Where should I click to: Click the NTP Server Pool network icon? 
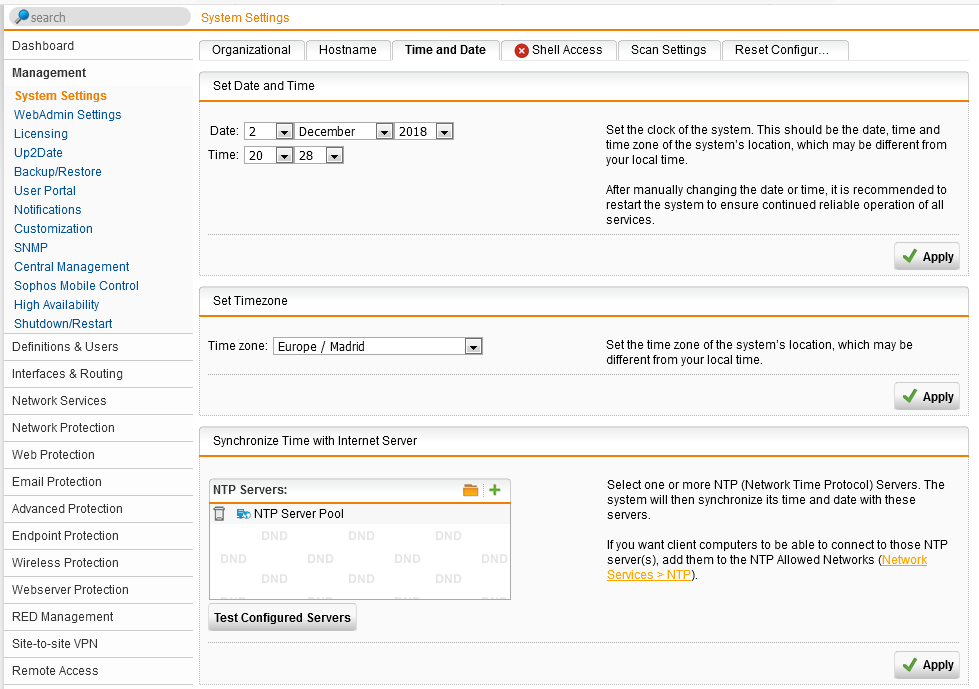pos(243,514)
